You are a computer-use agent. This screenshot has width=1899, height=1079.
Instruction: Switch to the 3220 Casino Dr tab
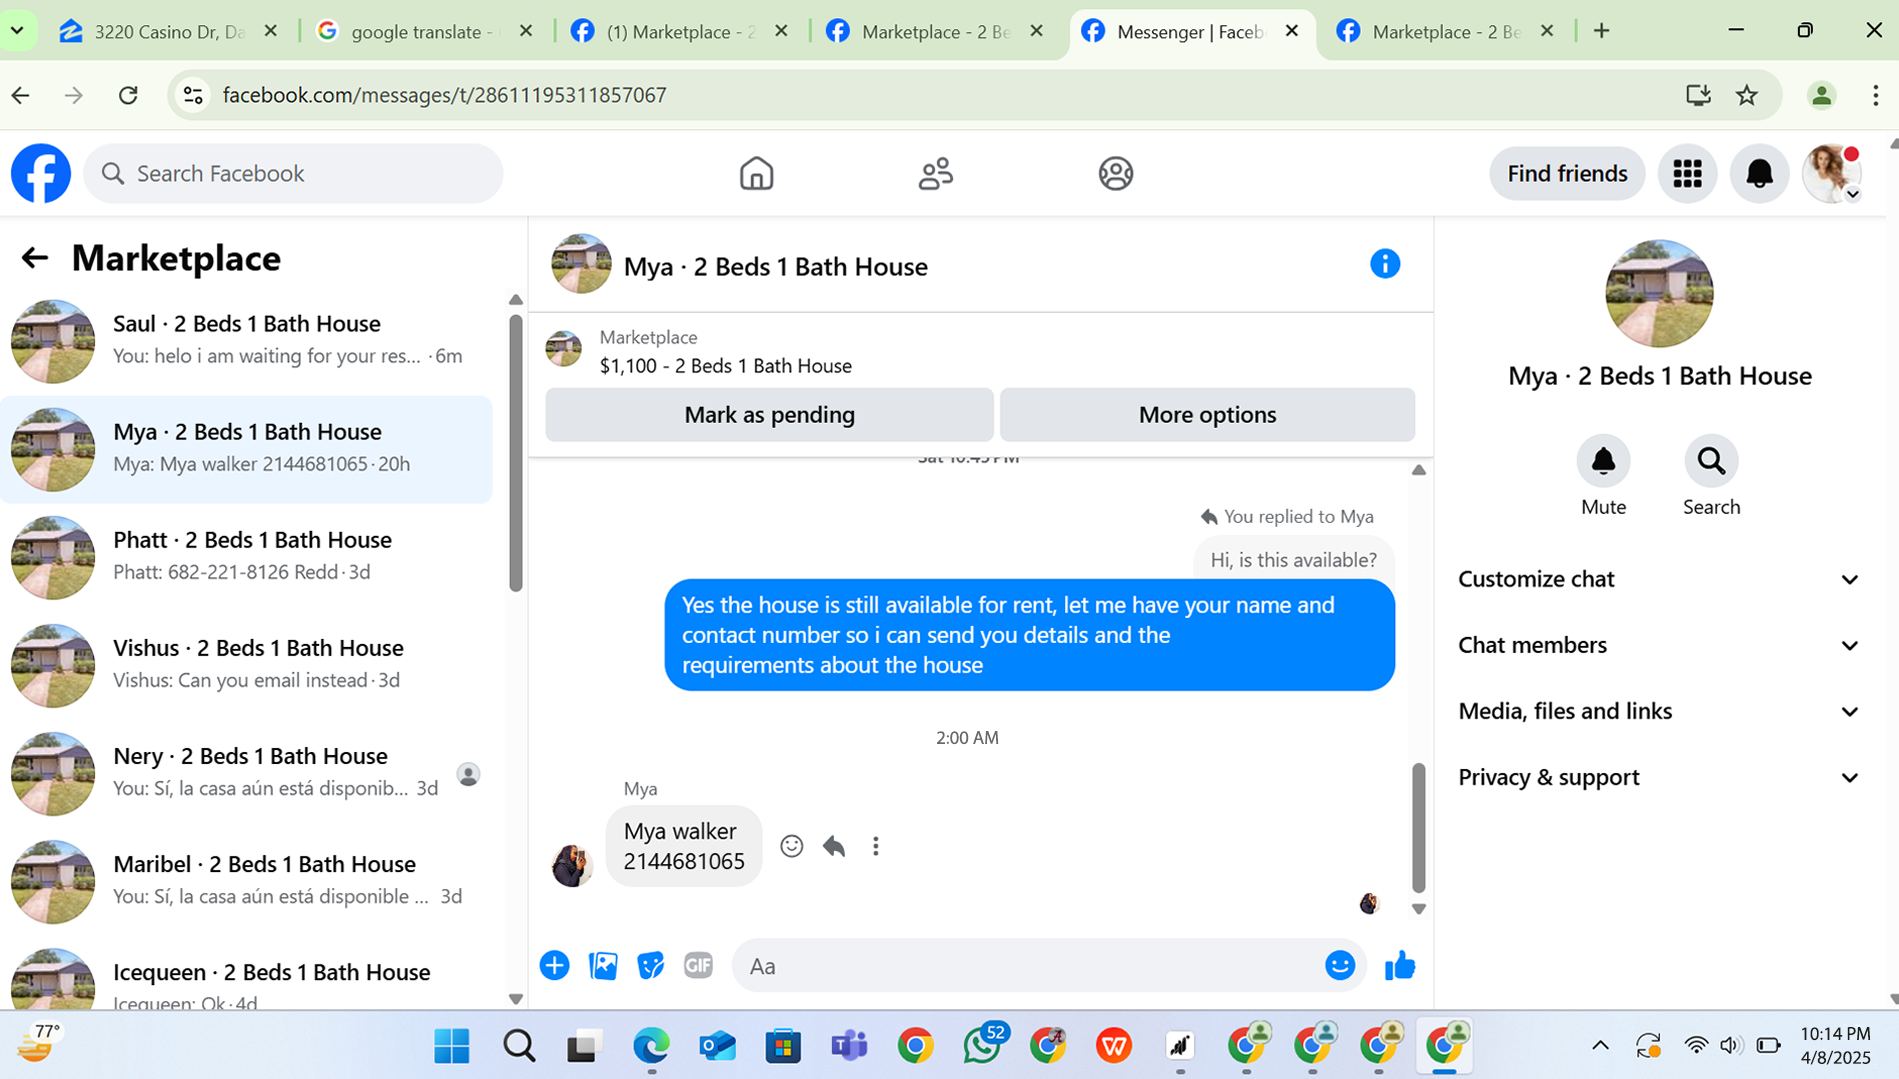coord(166,31)
